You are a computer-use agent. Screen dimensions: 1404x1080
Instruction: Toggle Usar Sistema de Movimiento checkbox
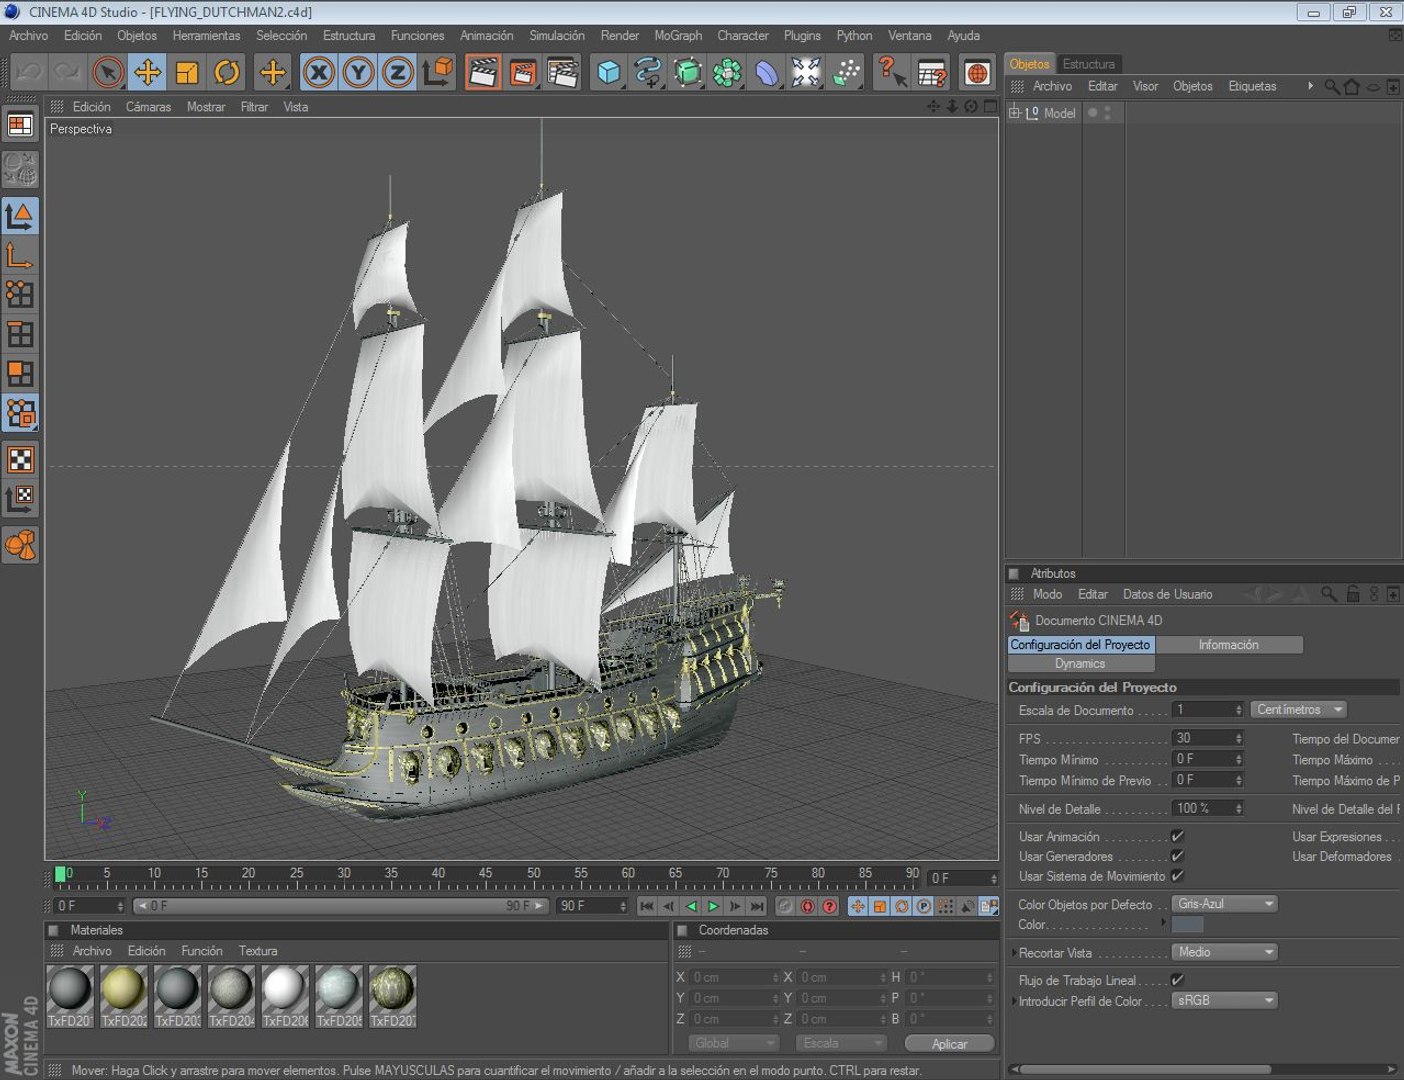point(1177,876)
